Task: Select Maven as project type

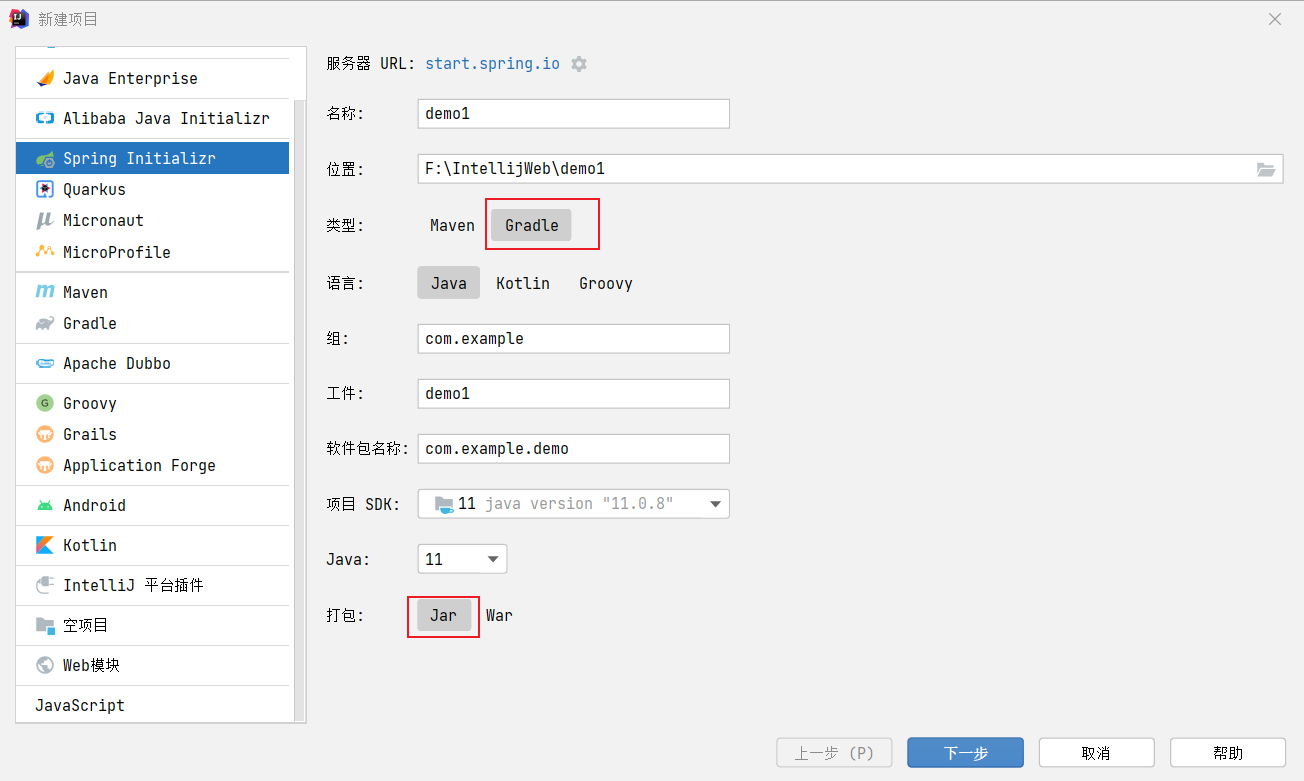Action: coord(452,225)
